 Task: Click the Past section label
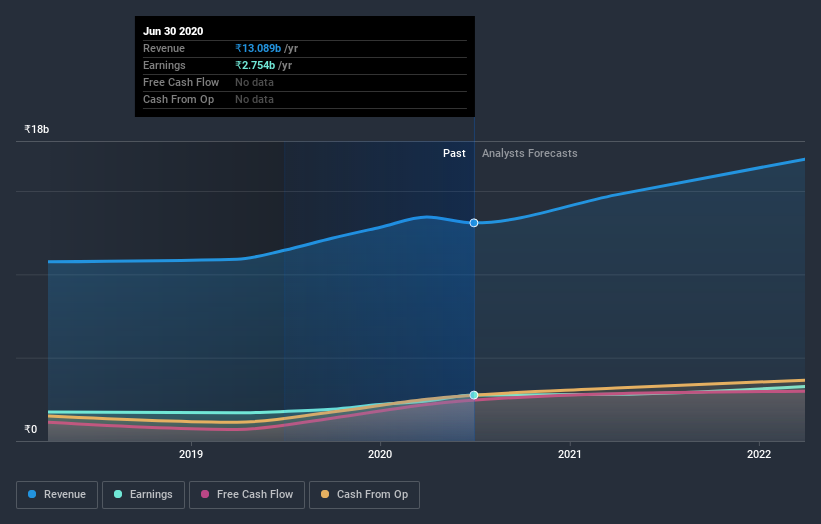[x=454, y=153]
